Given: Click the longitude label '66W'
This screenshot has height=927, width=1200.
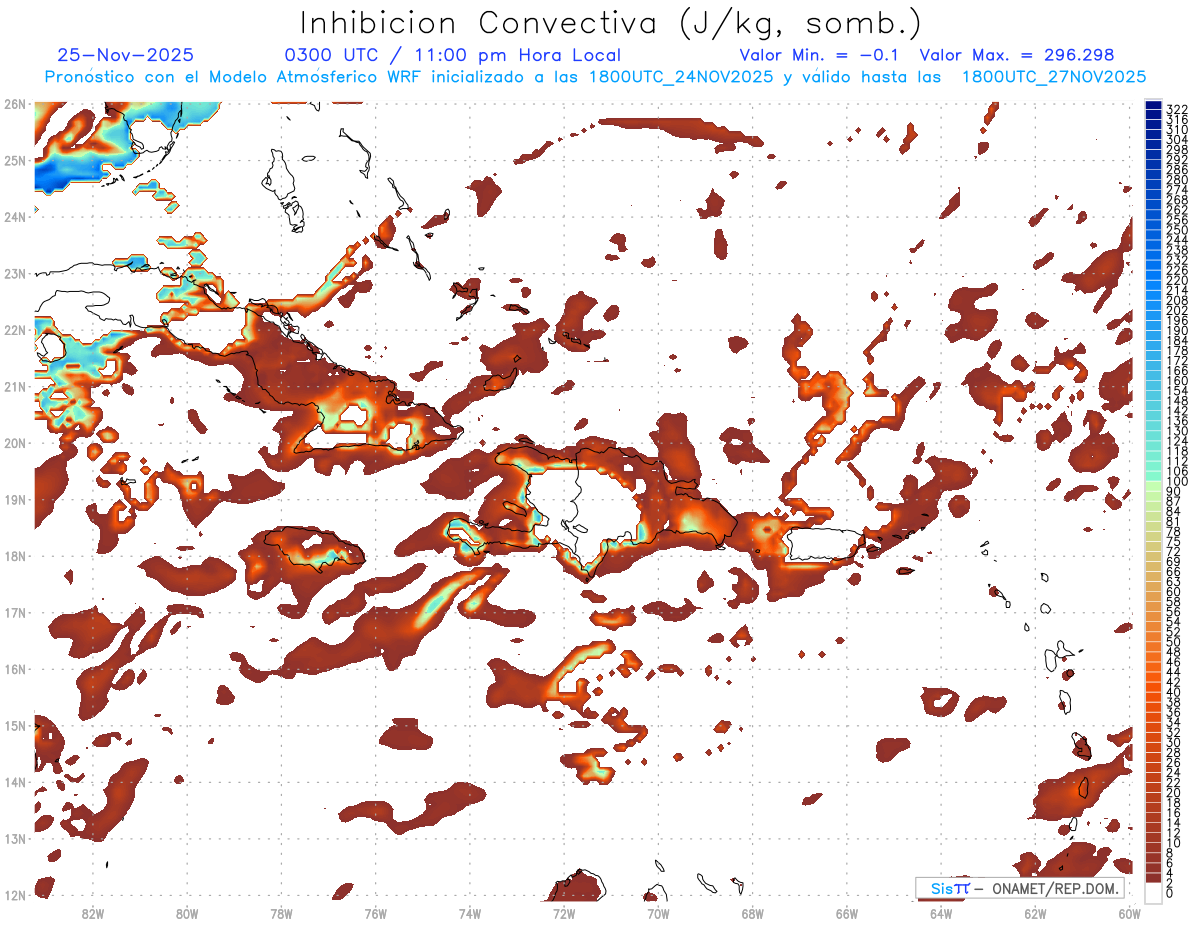Looking at the screenshot, I should (x=847, y=913).
